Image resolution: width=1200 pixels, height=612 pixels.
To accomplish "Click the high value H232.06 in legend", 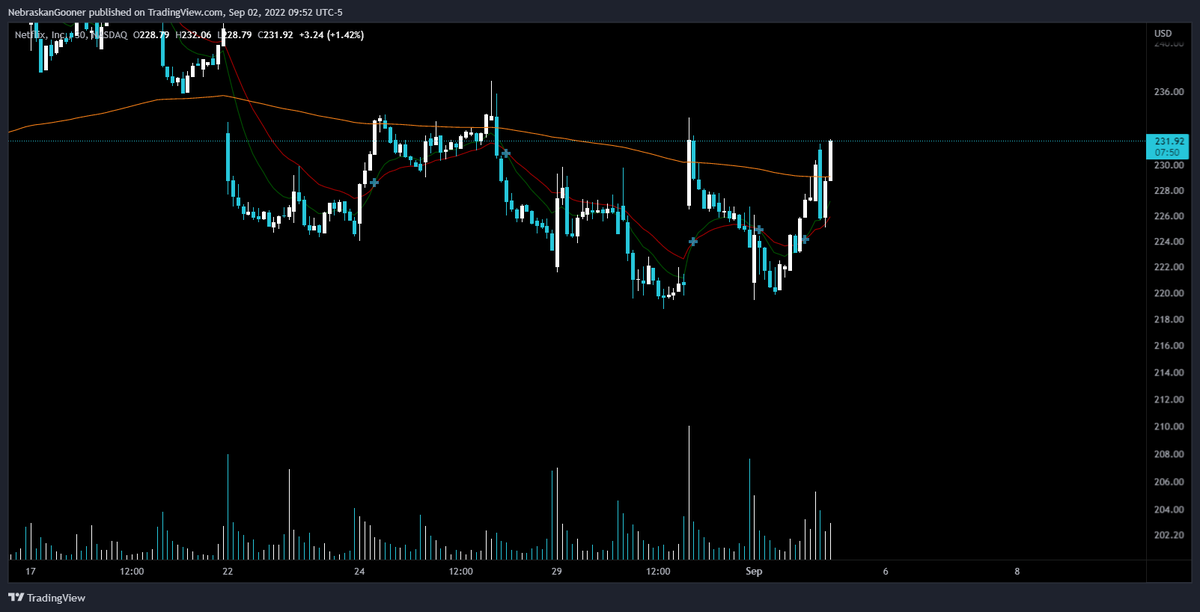I will pyautogui.click(x=192, y=35).
